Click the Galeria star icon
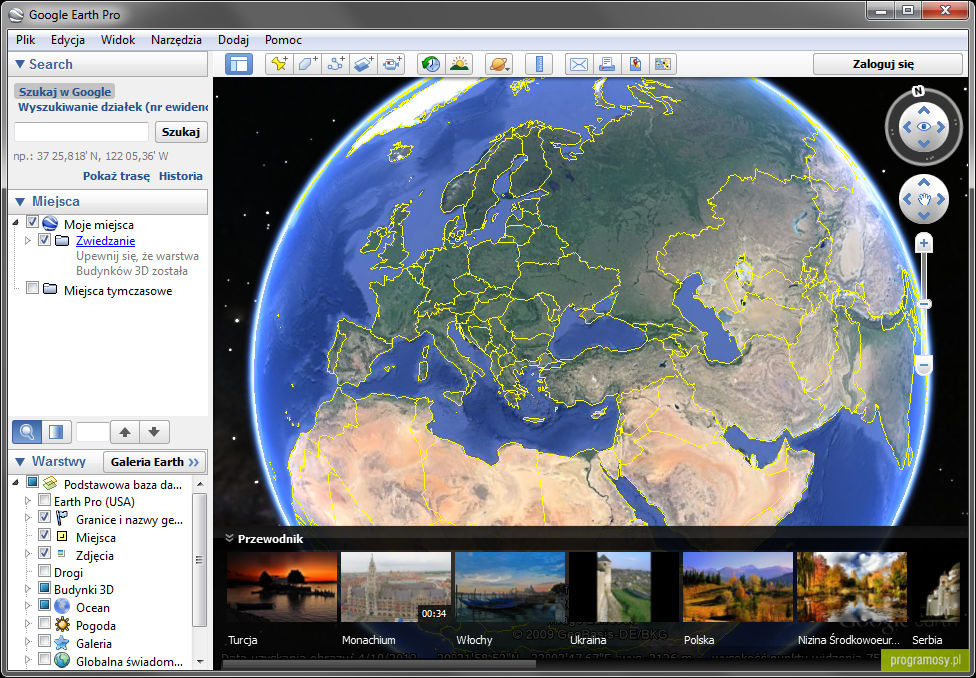Image resolution: width=976 pixels, height=678 pixels. click(62, 643)
